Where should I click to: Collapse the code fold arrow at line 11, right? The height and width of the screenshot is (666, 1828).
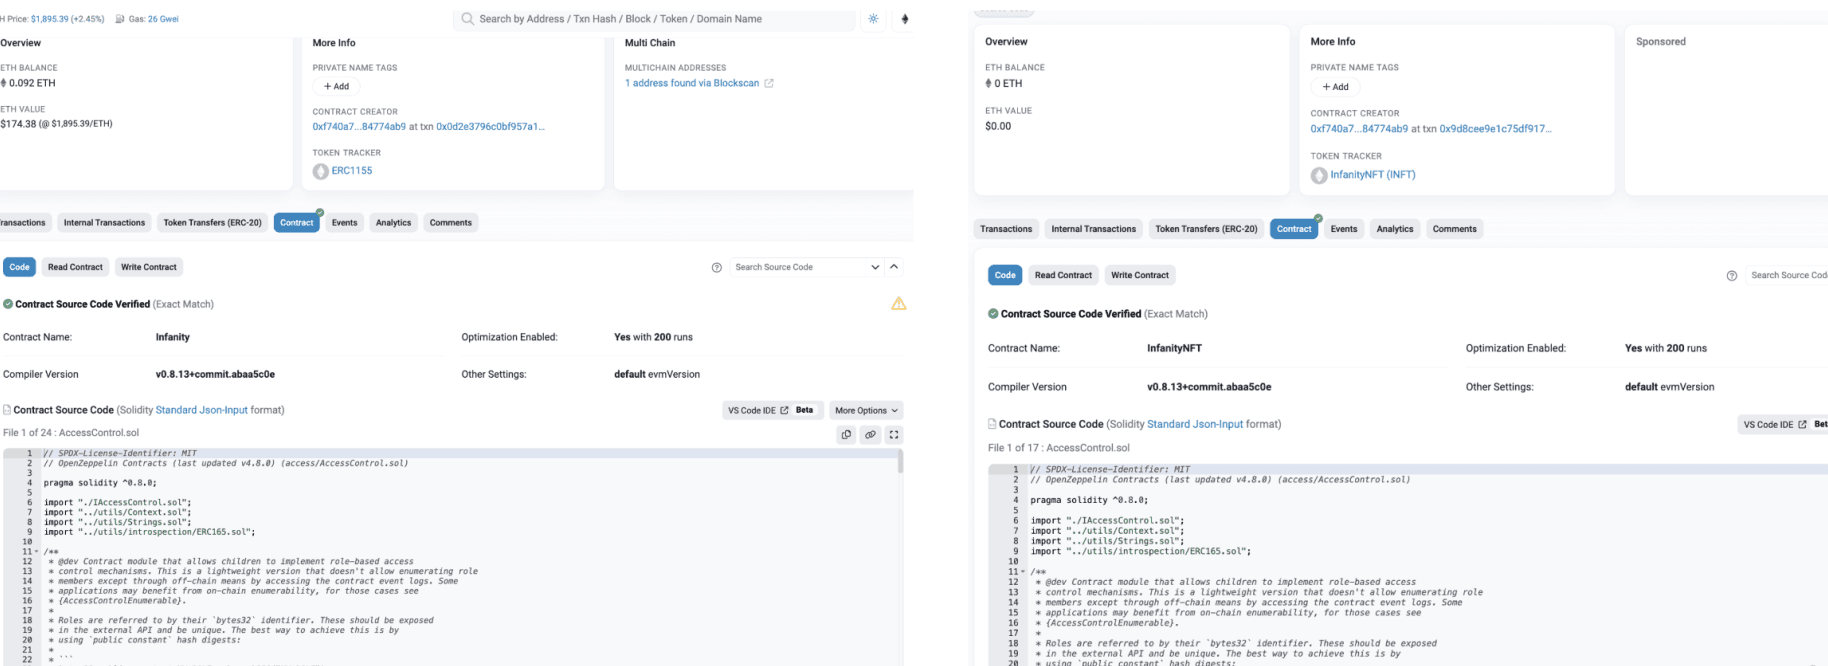click(1024, 571)
